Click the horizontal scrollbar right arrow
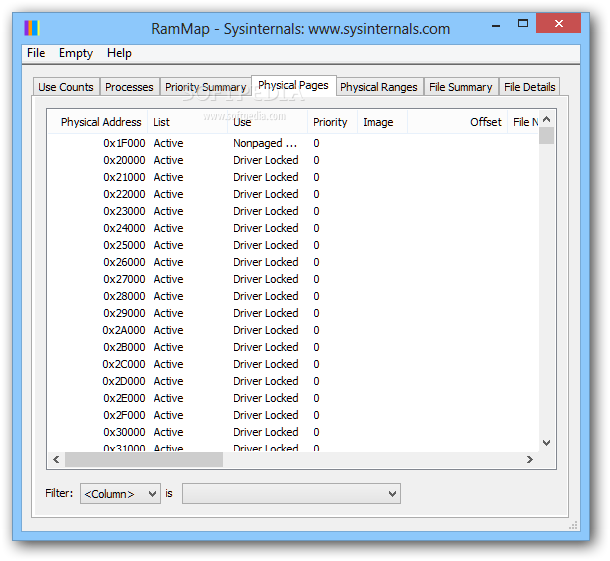This screenshot has width=610, height=561. pos(530,459)
